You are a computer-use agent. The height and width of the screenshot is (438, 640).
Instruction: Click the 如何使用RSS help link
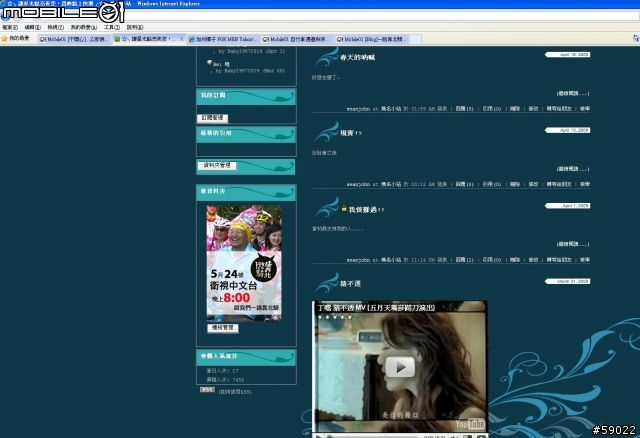point(235,392)
